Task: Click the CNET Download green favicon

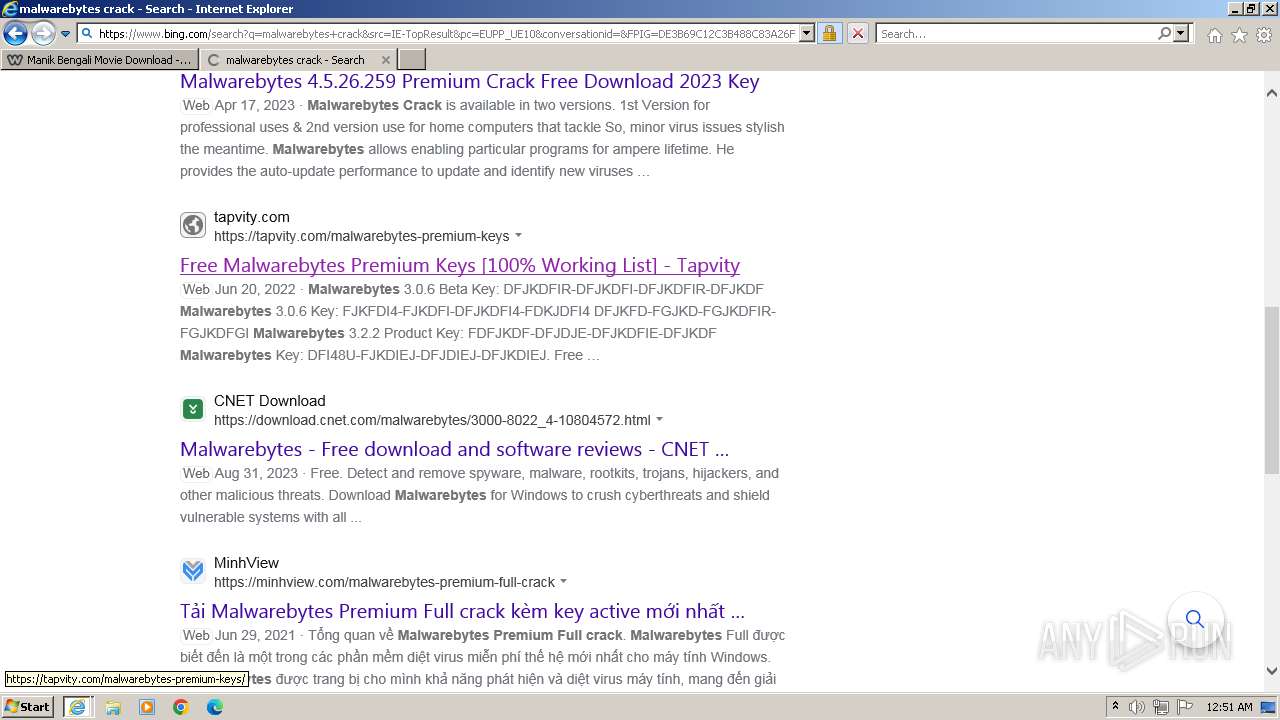Action: click(x=193, y=409)
